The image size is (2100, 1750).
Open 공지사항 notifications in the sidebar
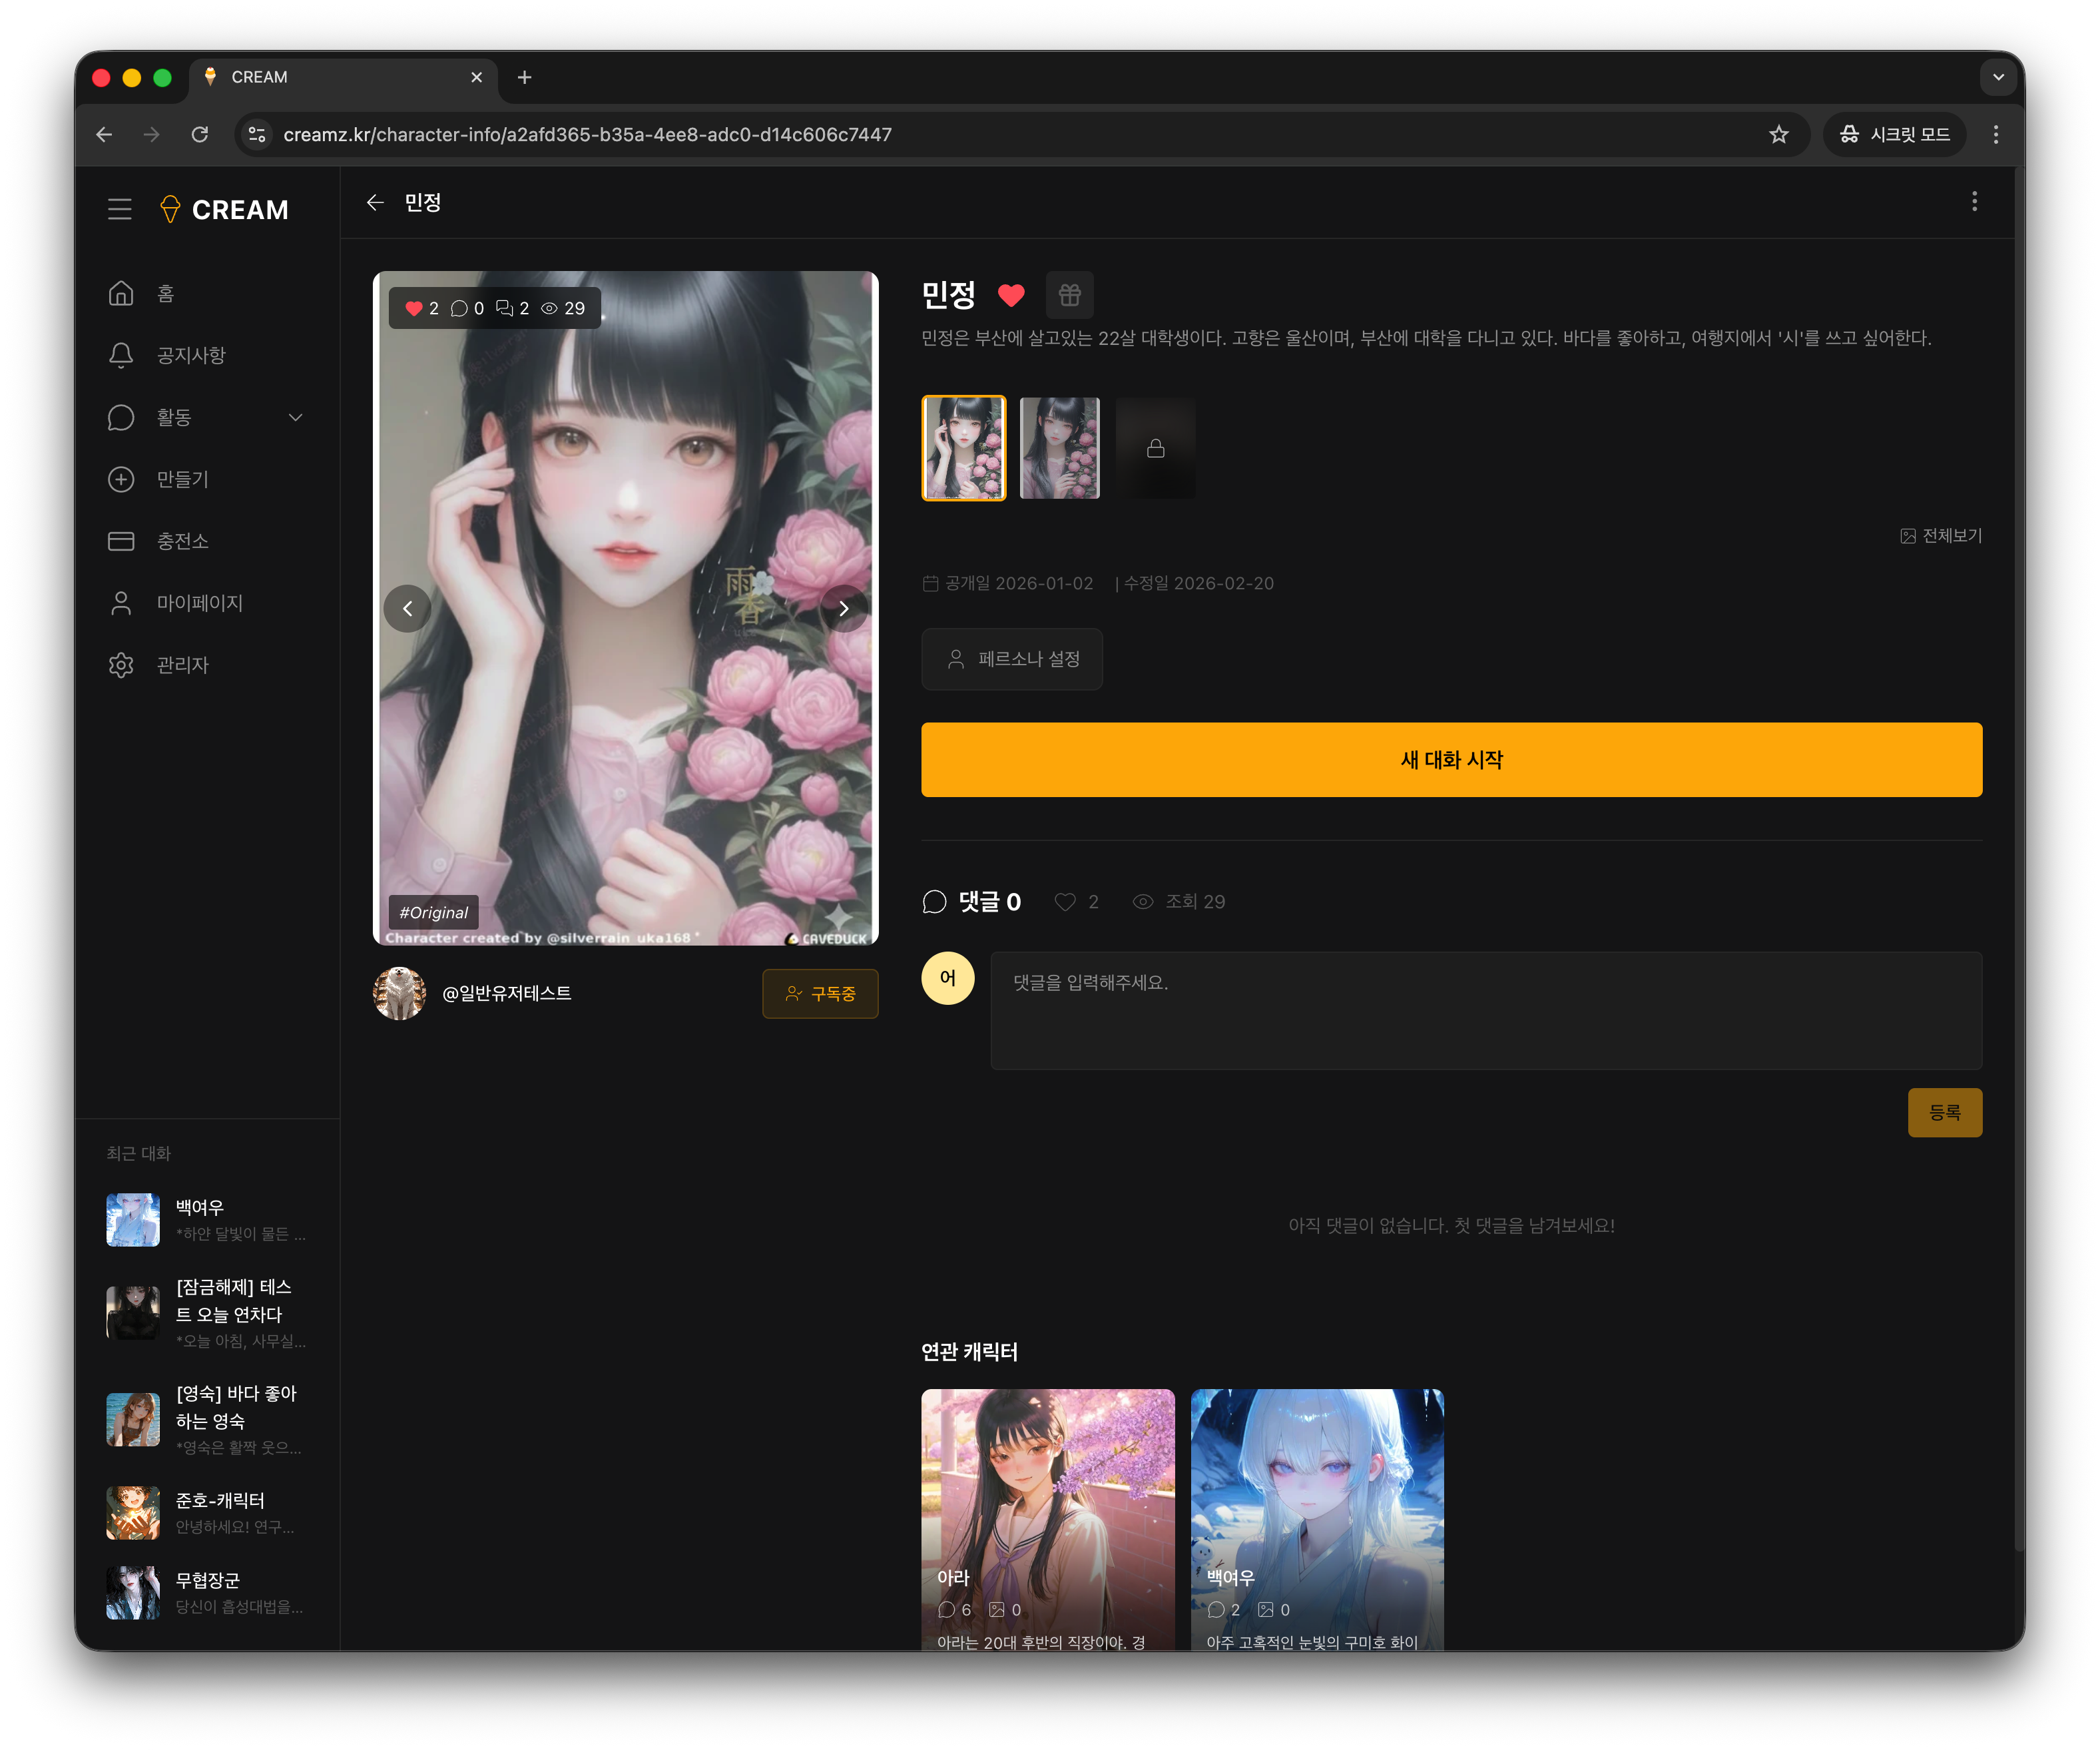(x=190, y=355)
